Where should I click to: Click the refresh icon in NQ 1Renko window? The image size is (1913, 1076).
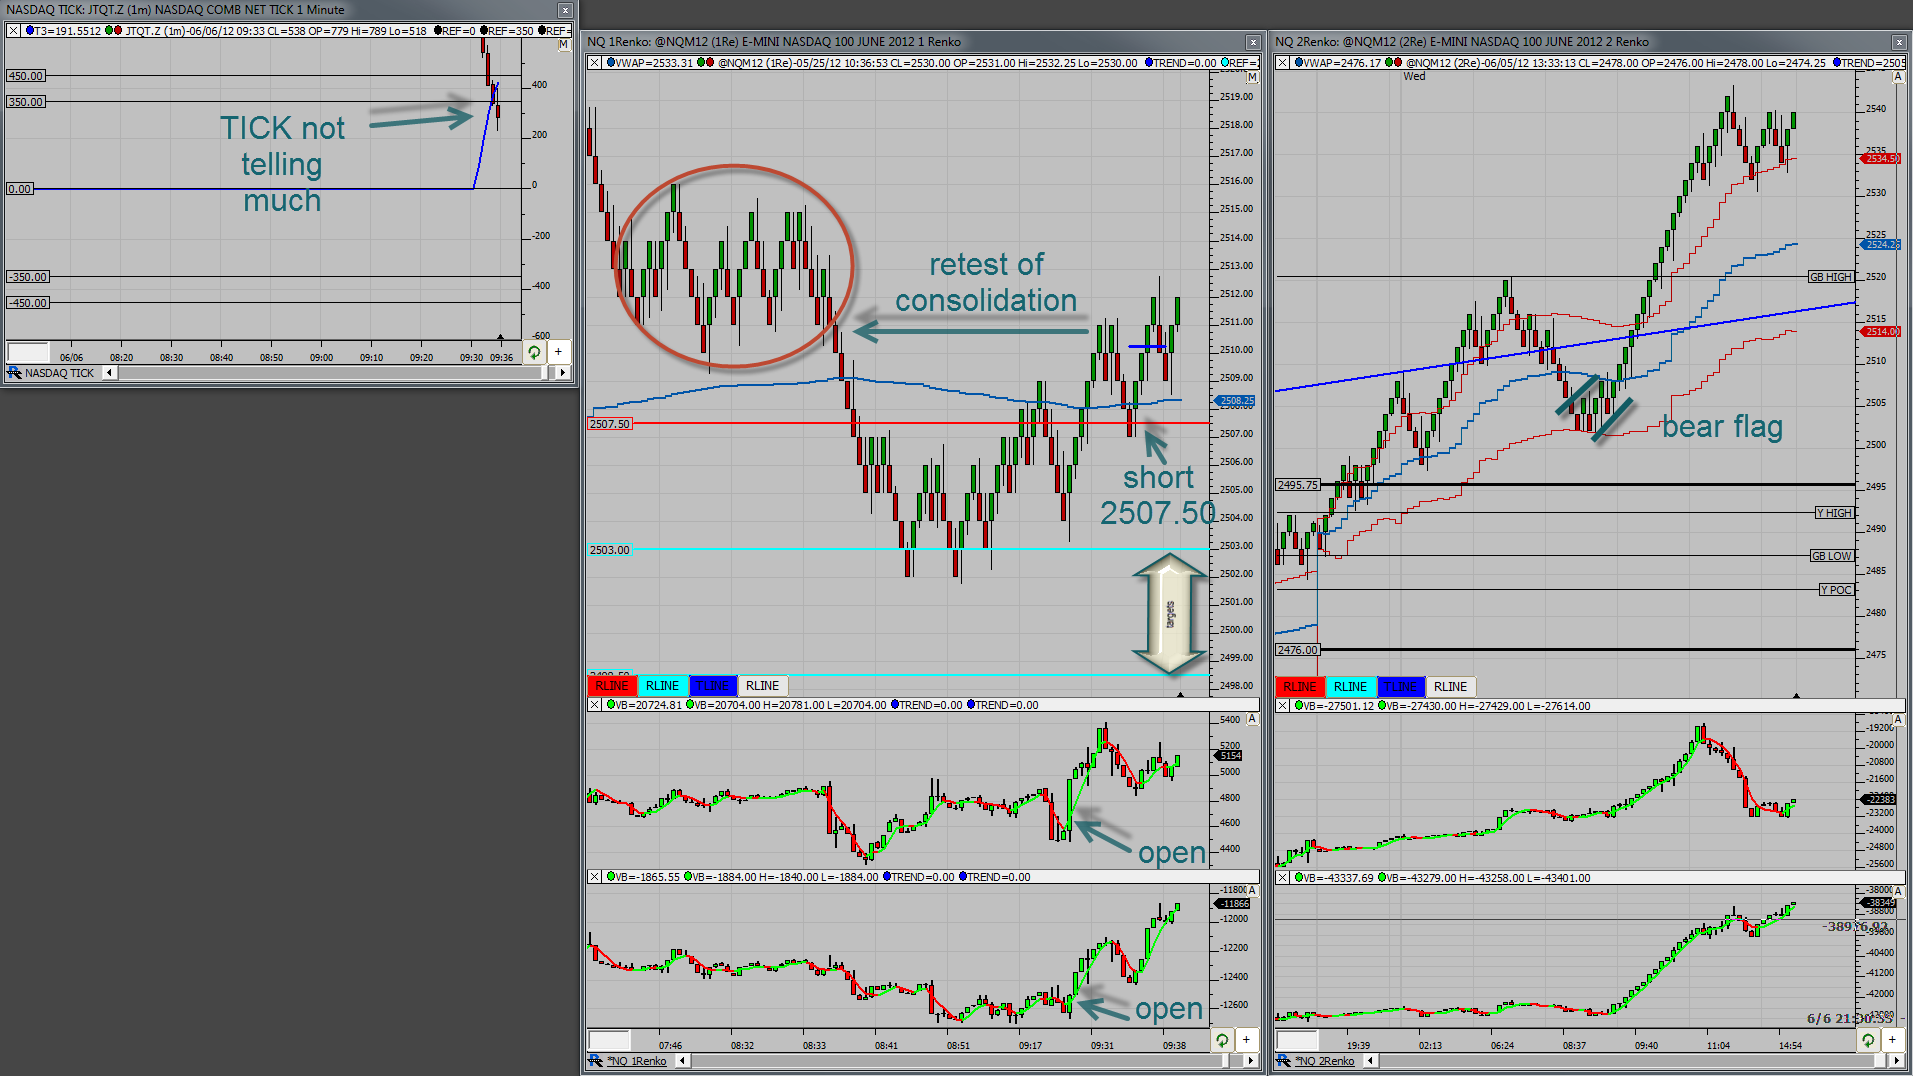pos(1222,1040)
